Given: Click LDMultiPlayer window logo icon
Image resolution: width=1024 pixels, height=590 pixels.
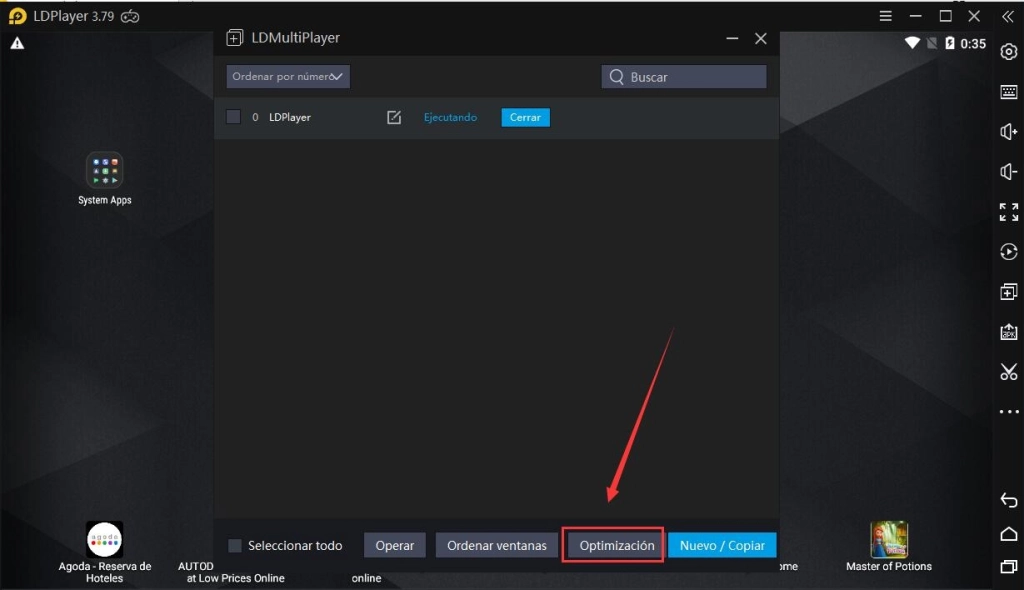Looking at the screenshot, I should coord(234,38).
